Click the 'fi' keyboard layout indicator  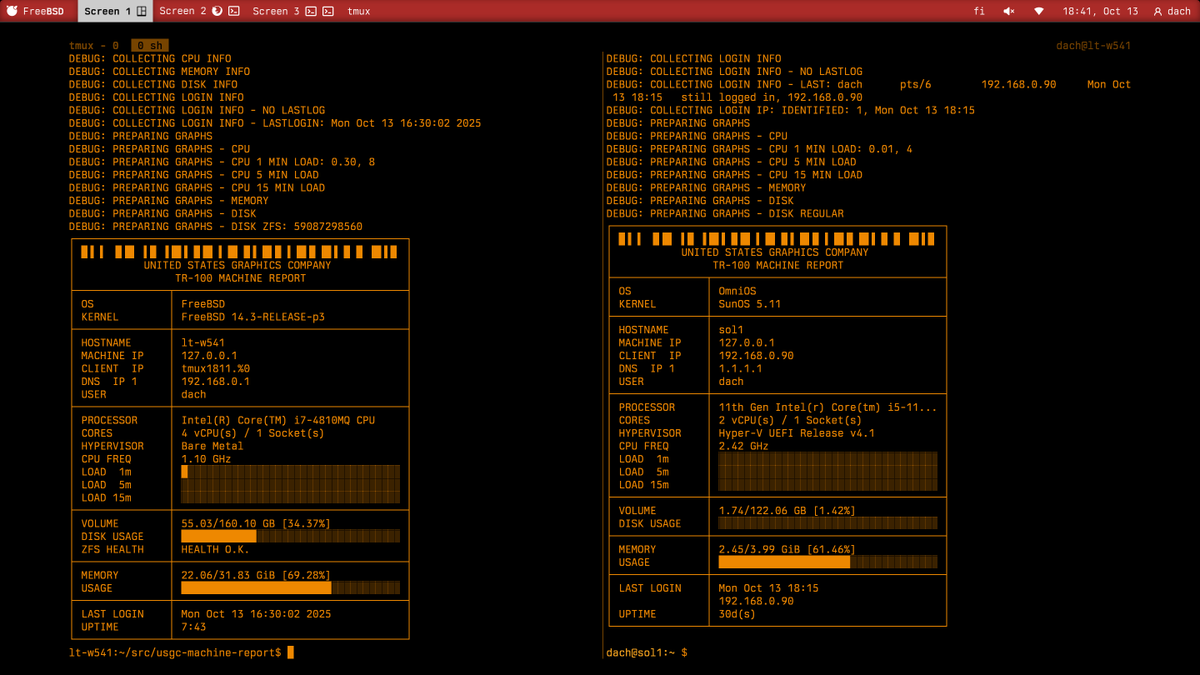[x=979, y=11]
